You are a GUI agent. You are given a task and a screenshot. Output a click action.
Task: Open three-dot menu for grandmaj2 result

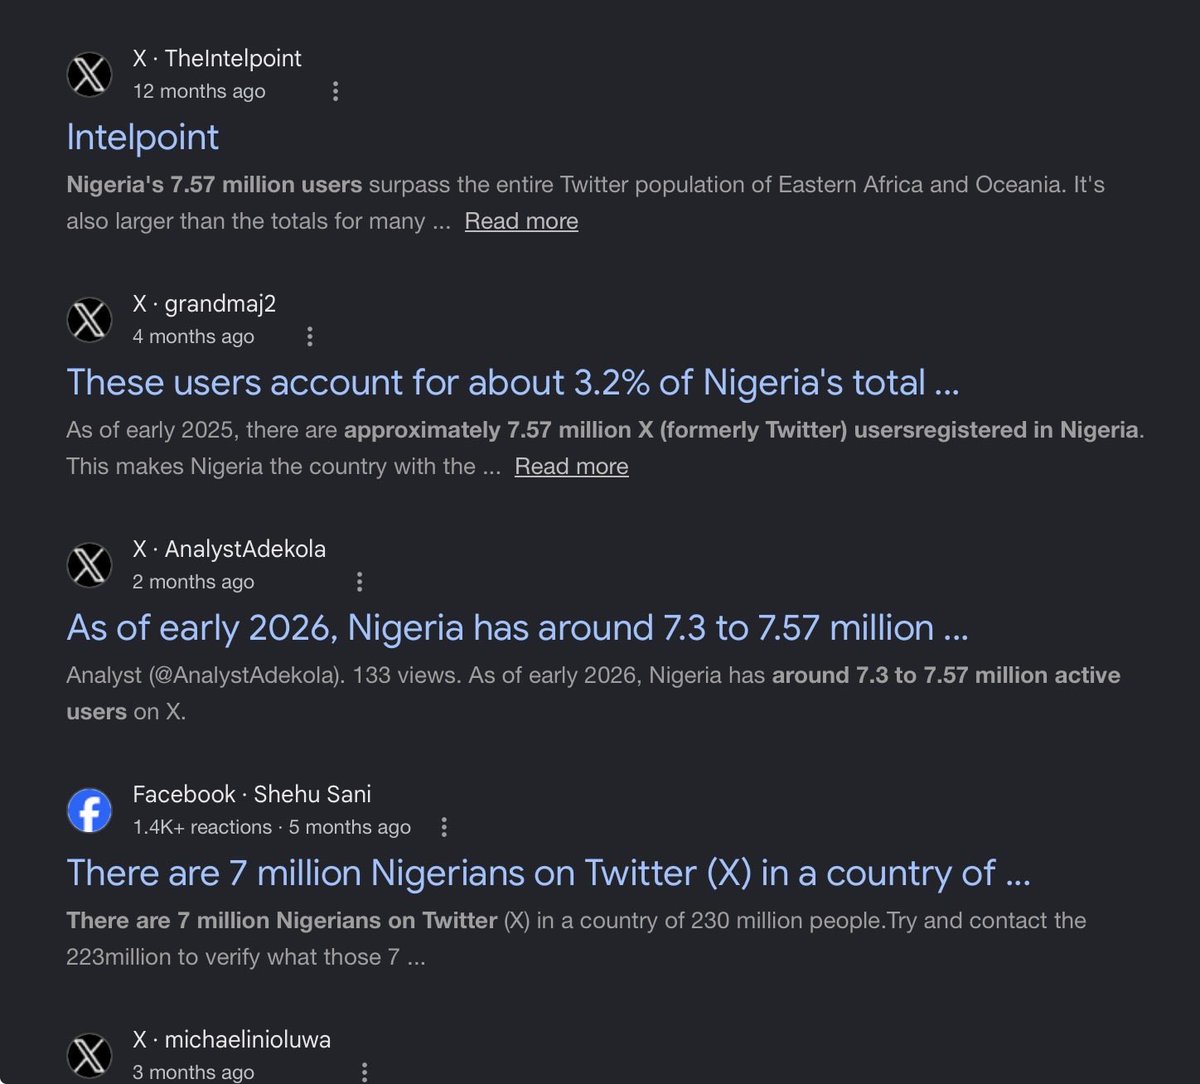(310, 337)
